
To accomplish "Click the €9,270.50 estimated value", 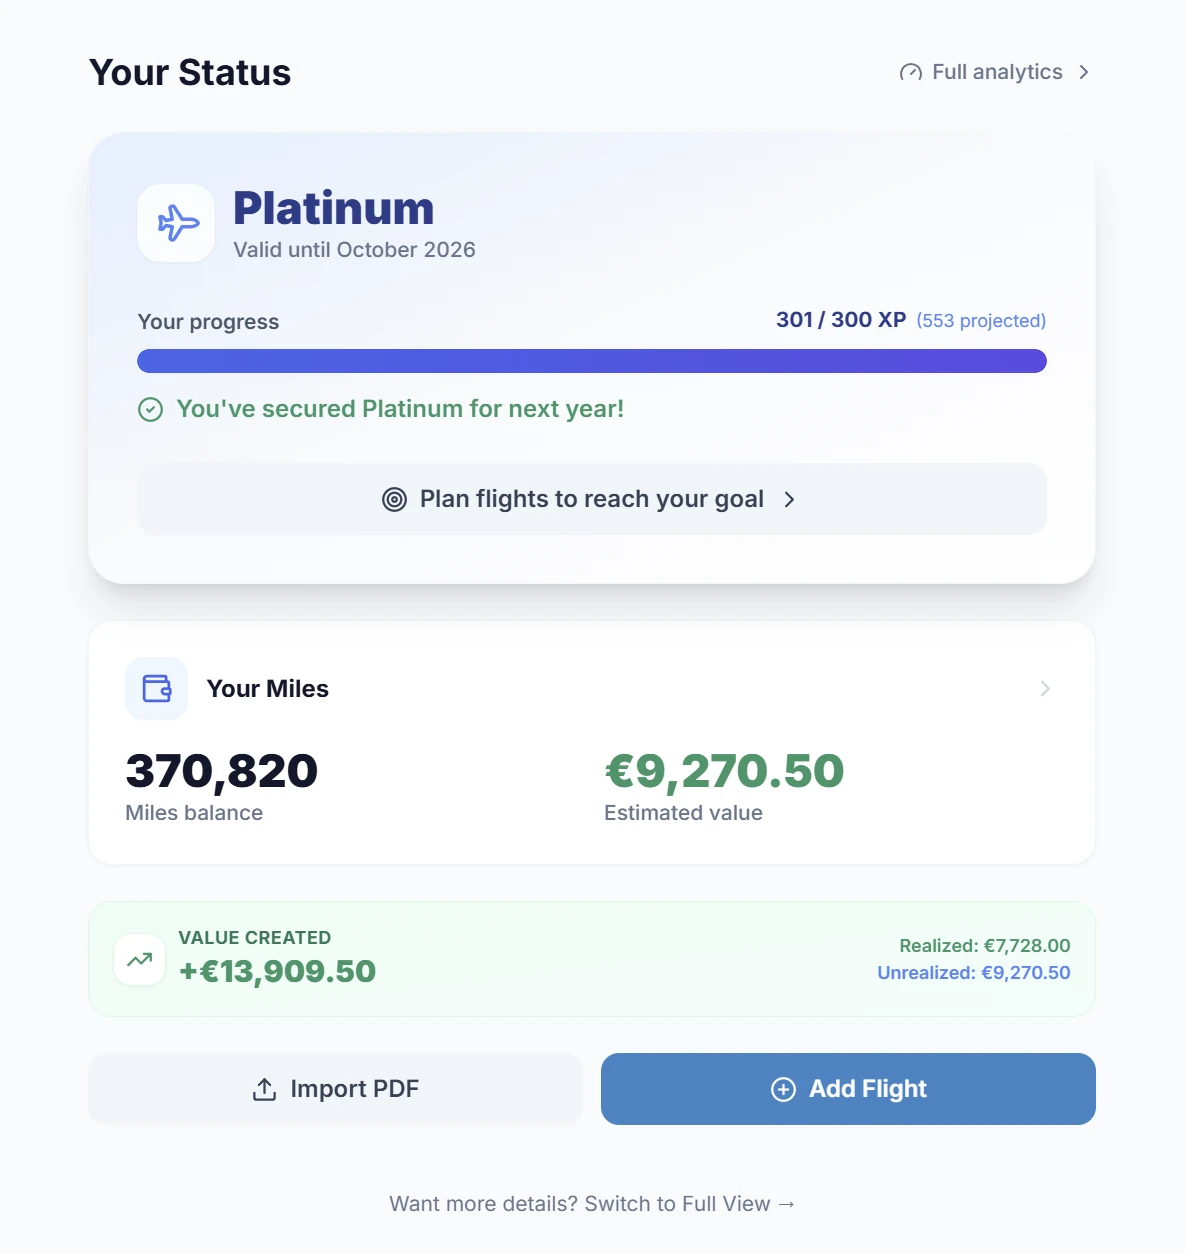I will (x=724, y=772).
